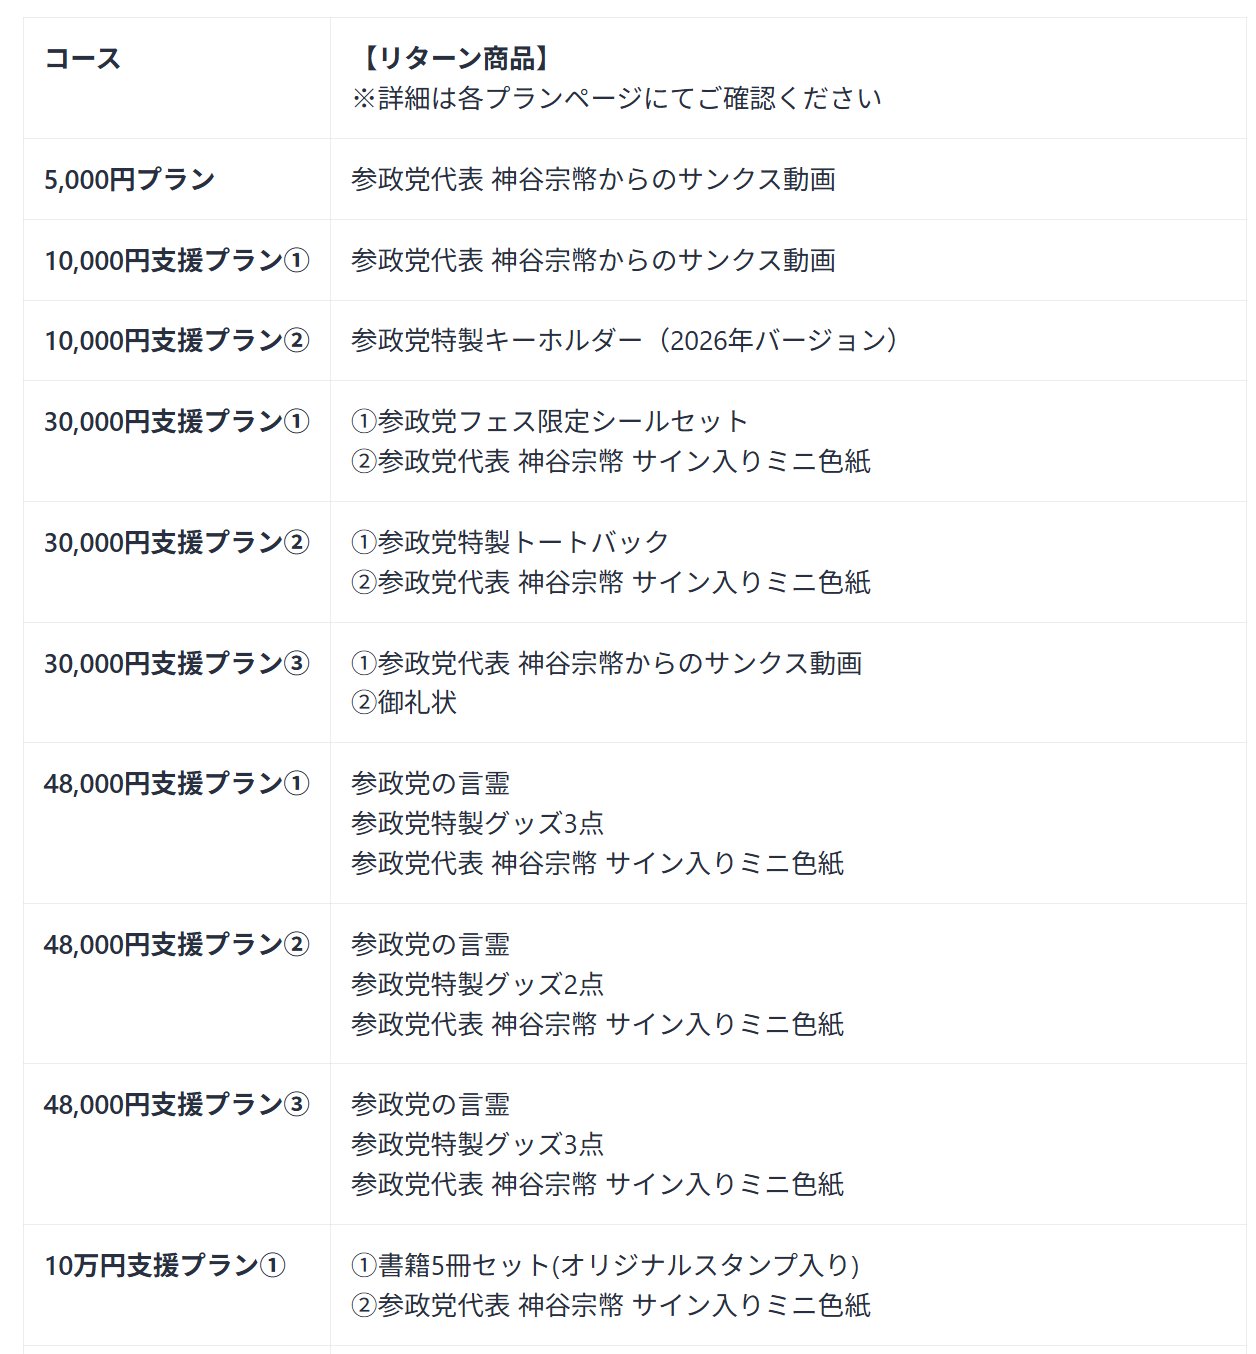The width and height of the screenshot is (1256, 1354).
Task: Select the "10,000円支援プラン②" label
Action: click(177, 340)
